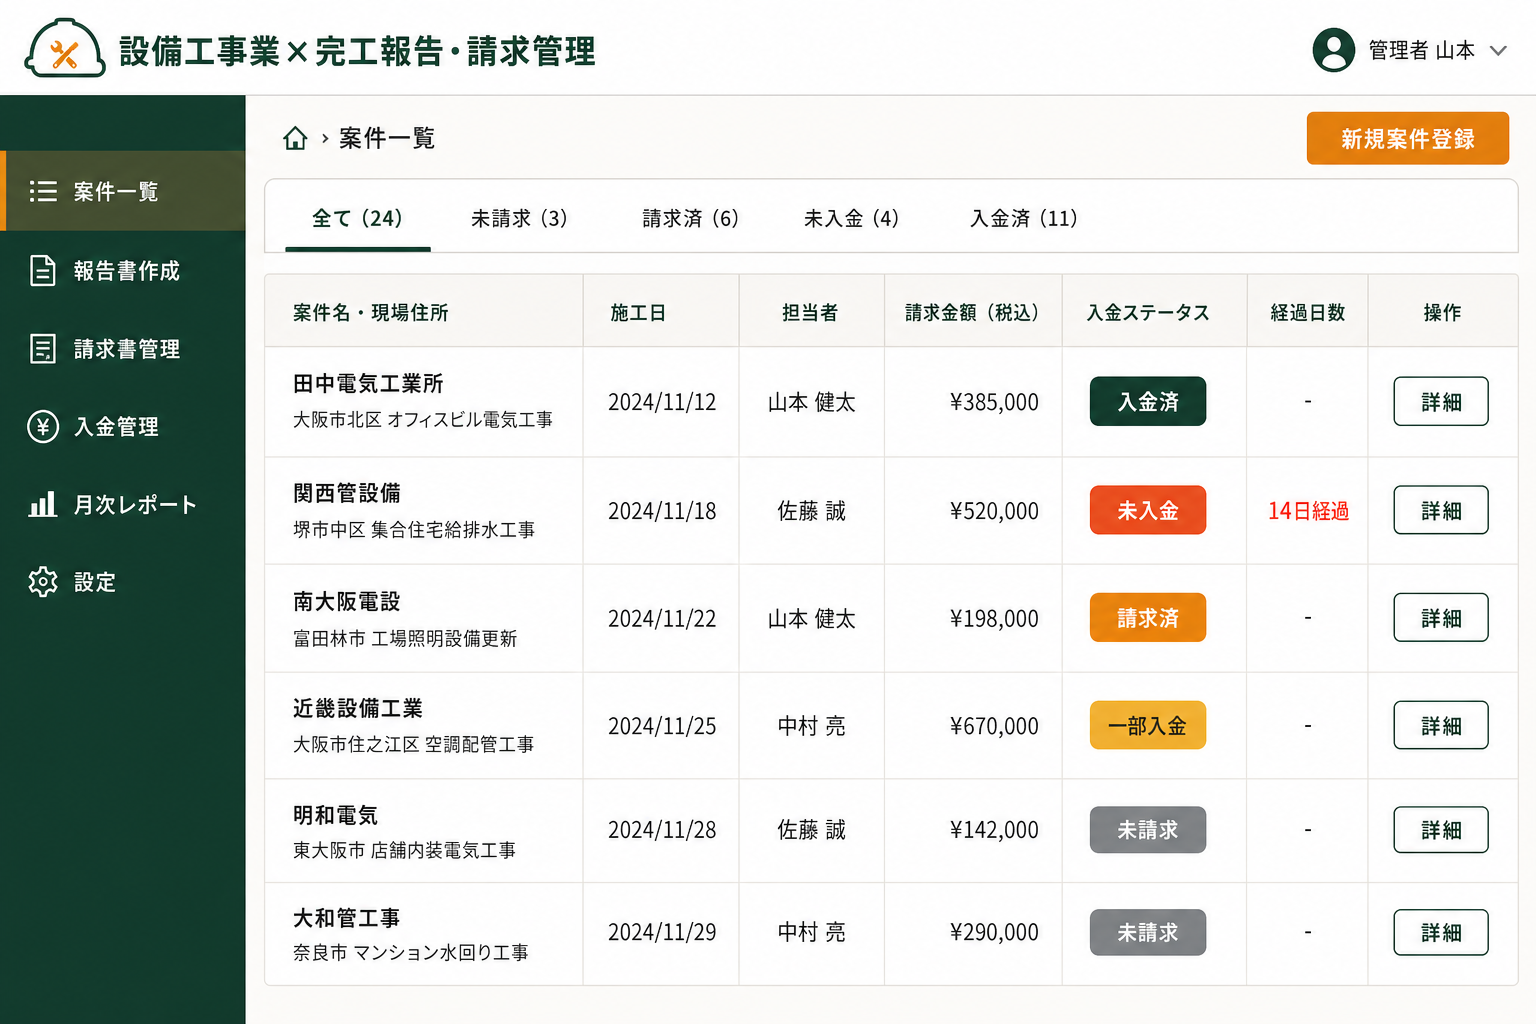Click the 2024/11/12 date cell
This screenshot has height=1024, width=1536.
pyautogui.click(x=662, y=402)
